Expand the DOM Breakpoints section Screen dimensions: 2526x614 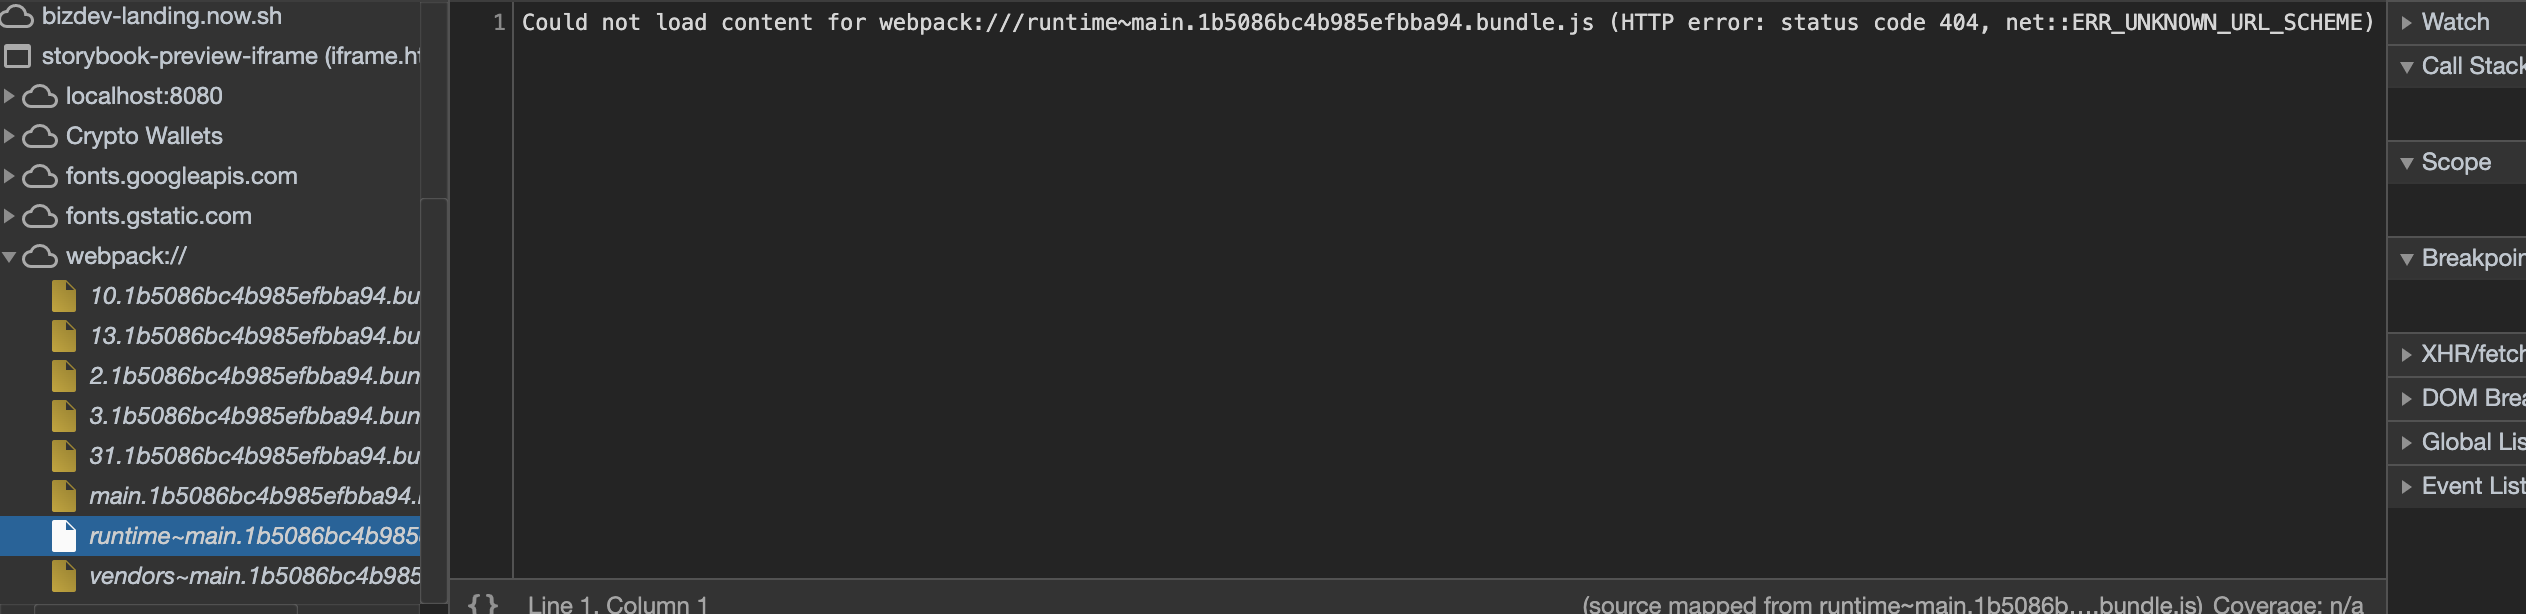[2408, 397]
